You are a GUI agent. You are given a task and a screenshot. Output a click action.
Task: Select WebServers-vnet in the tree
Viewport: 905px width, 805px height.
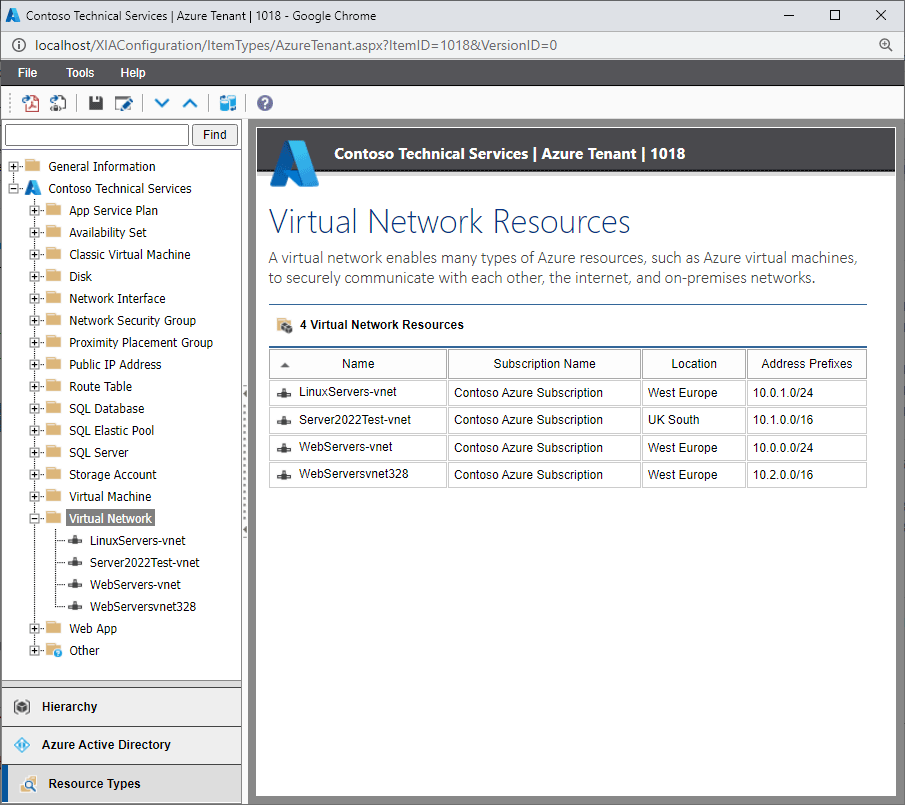point(135,585)
